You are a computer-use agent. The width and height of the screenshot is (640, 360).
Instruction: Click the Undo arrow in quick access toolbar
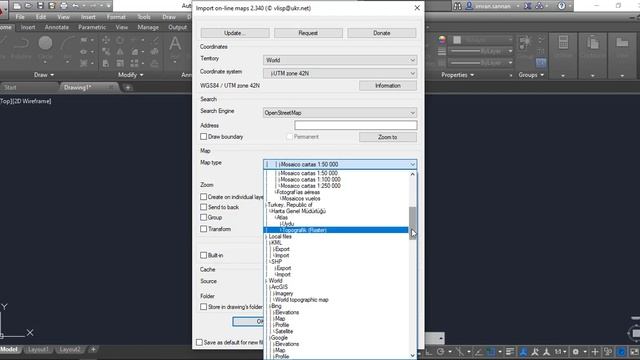[x=76, y=6]
